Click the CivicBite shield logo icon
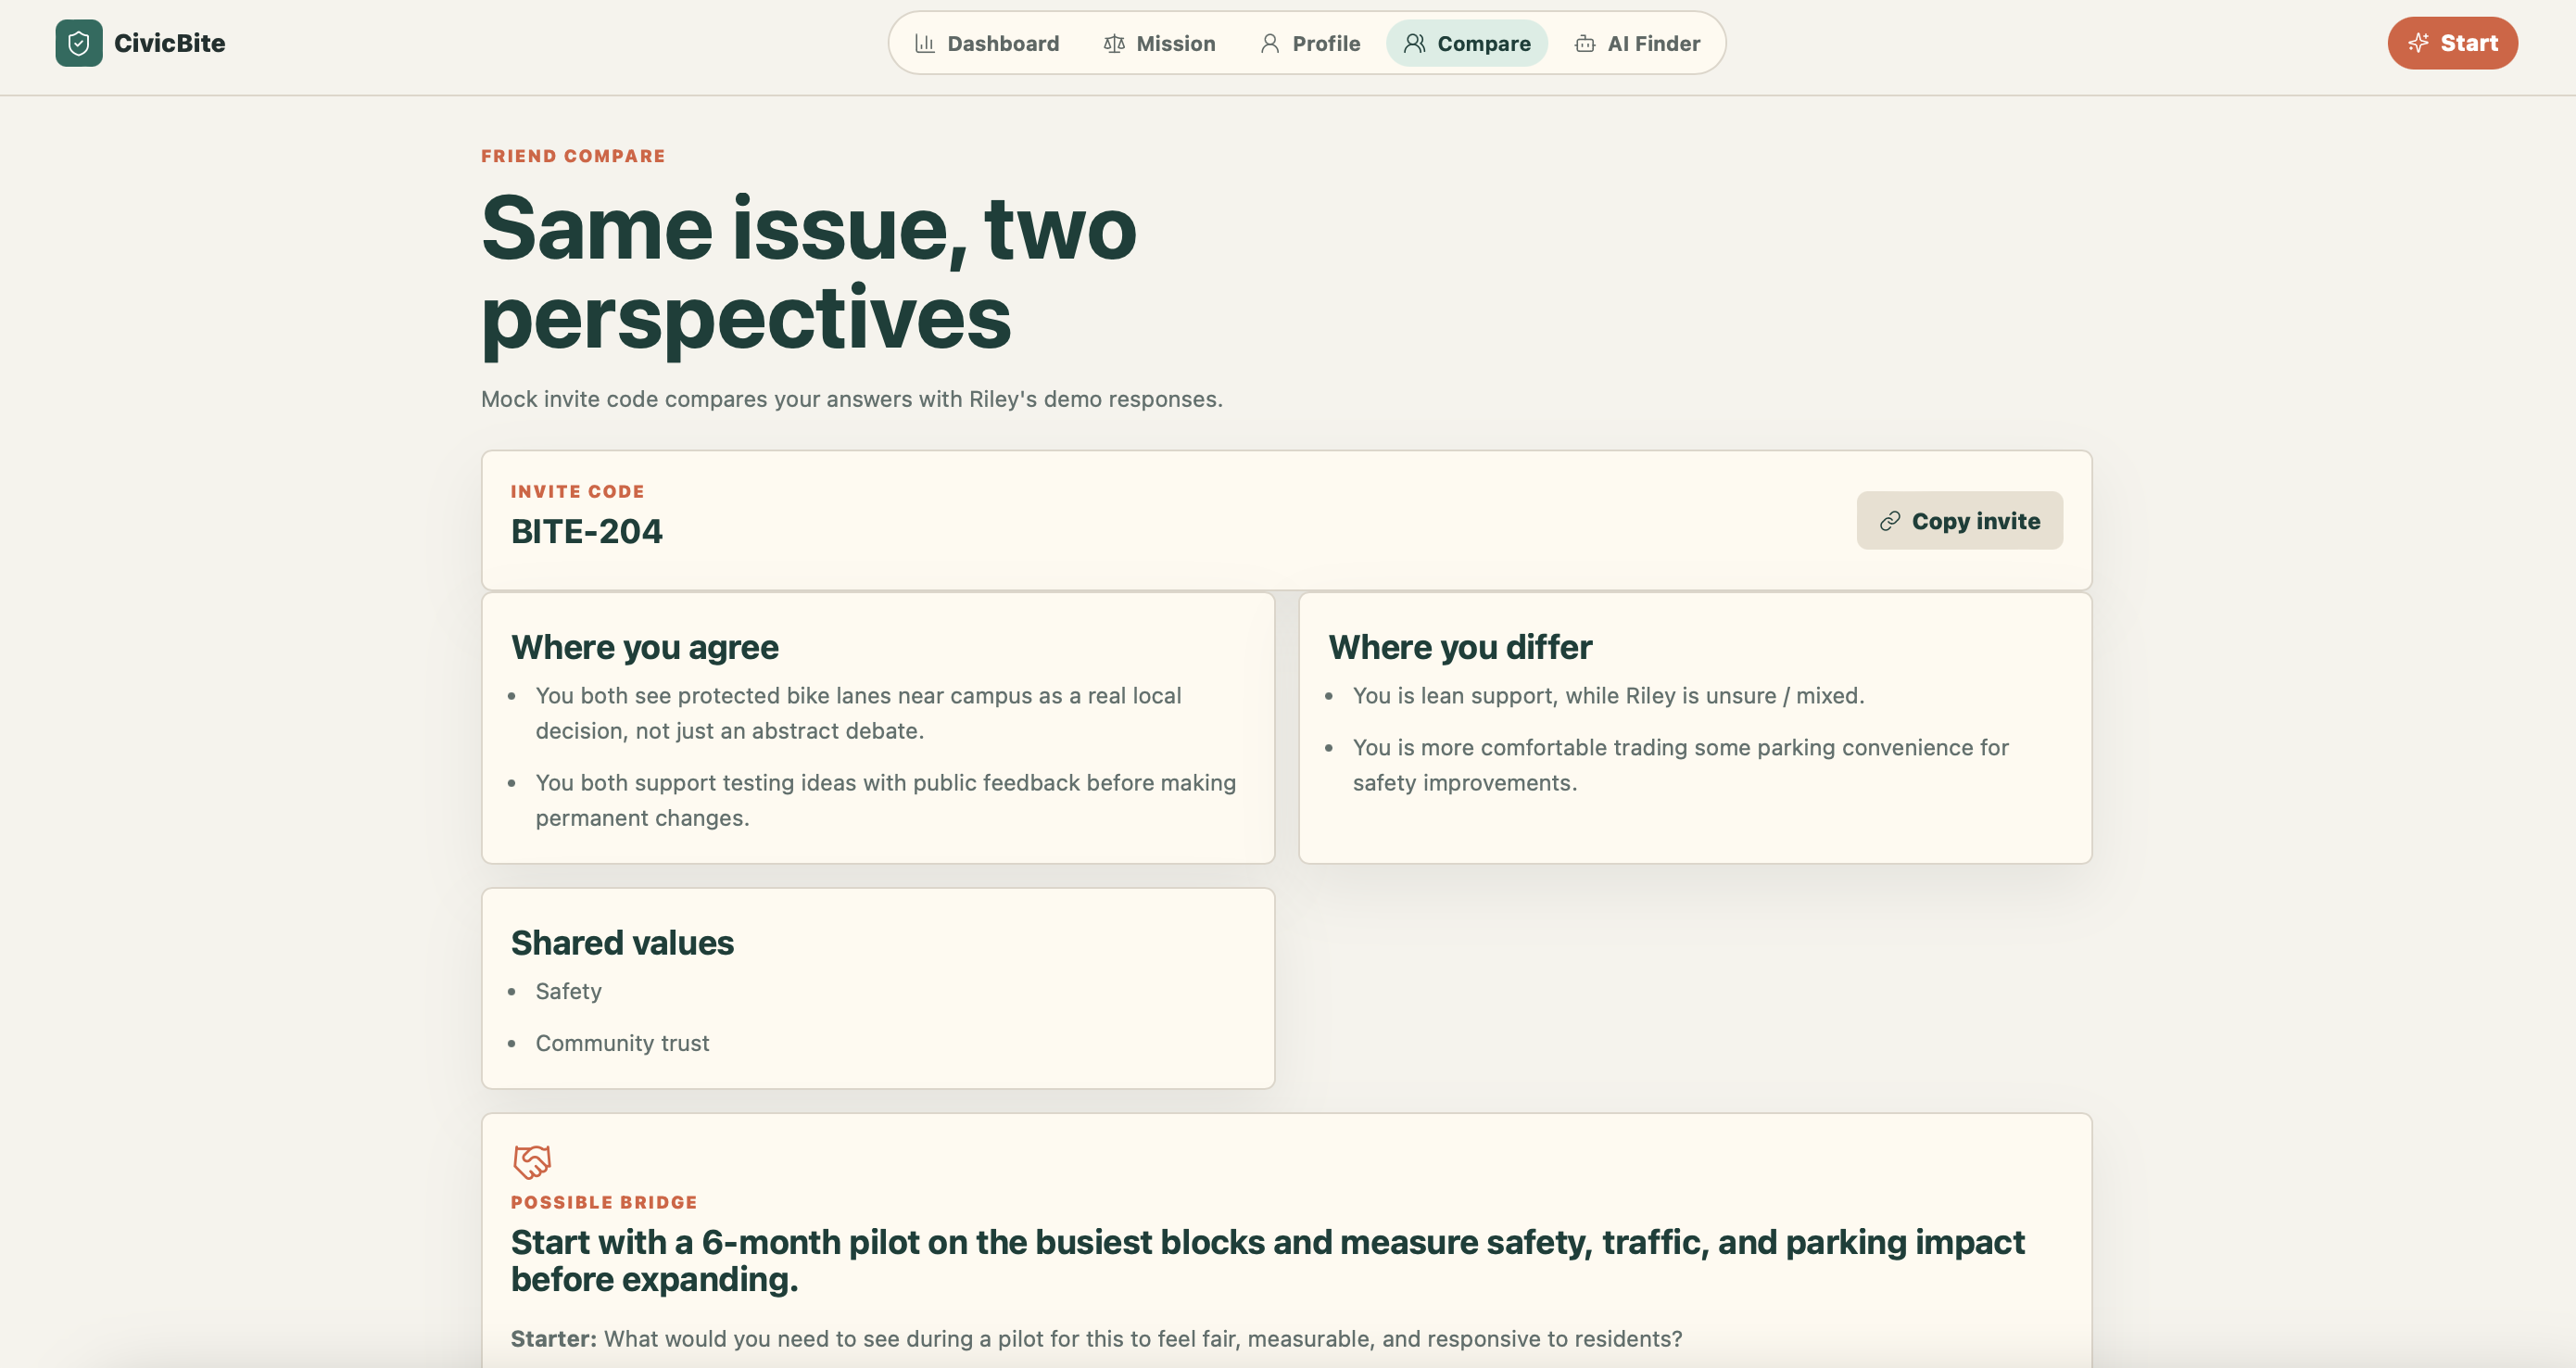The image size is (2576, 1368). tap(78, 43)
